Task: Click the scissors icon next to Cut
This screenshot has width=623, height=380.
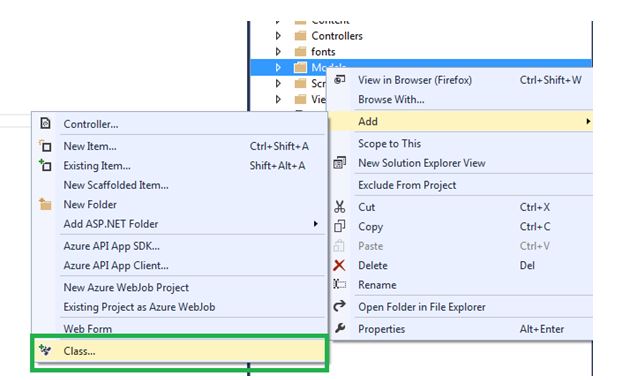Action: [339, 207]
